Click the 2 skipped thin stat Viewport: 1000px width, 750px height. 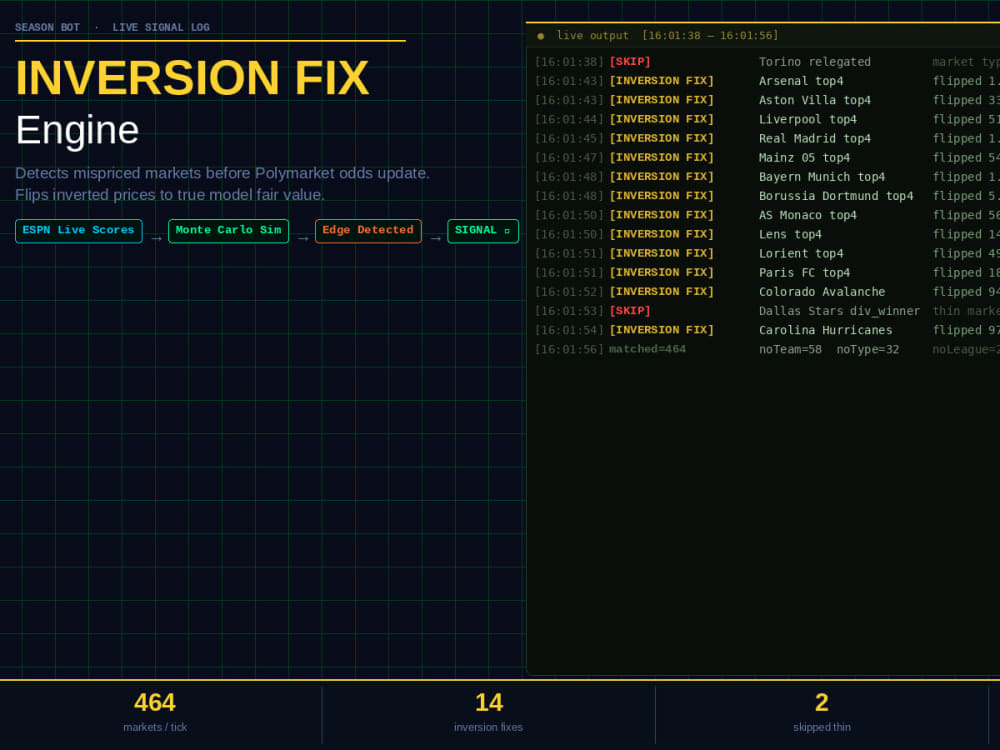point(821,712)
